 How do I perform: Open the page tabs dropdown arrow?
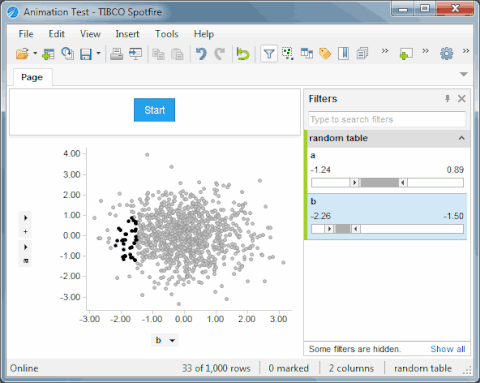(x=464, y=74)
